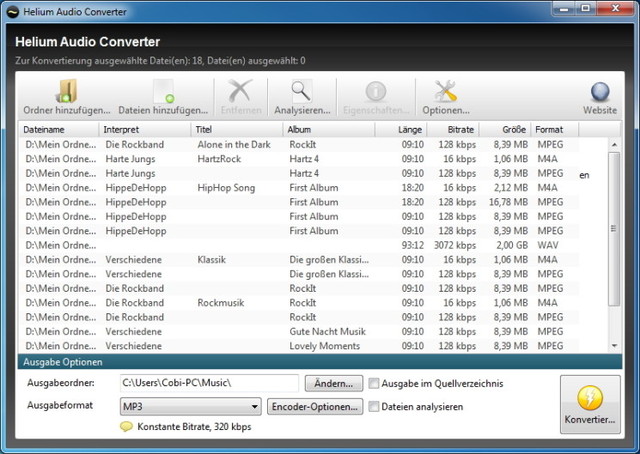The image size is (640, 454).
Task: Select the Gute Nacht Musik album cell
Action: pyautogui.click(x=327, y=332)
